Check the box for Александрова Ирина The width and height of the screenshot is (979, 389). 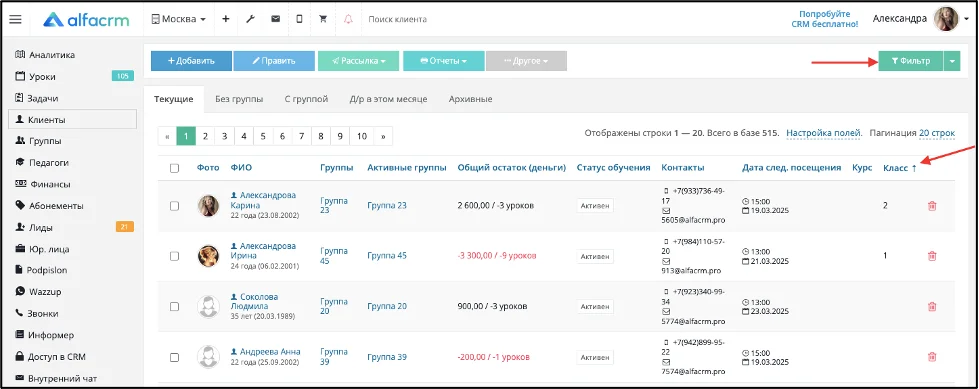174,256
